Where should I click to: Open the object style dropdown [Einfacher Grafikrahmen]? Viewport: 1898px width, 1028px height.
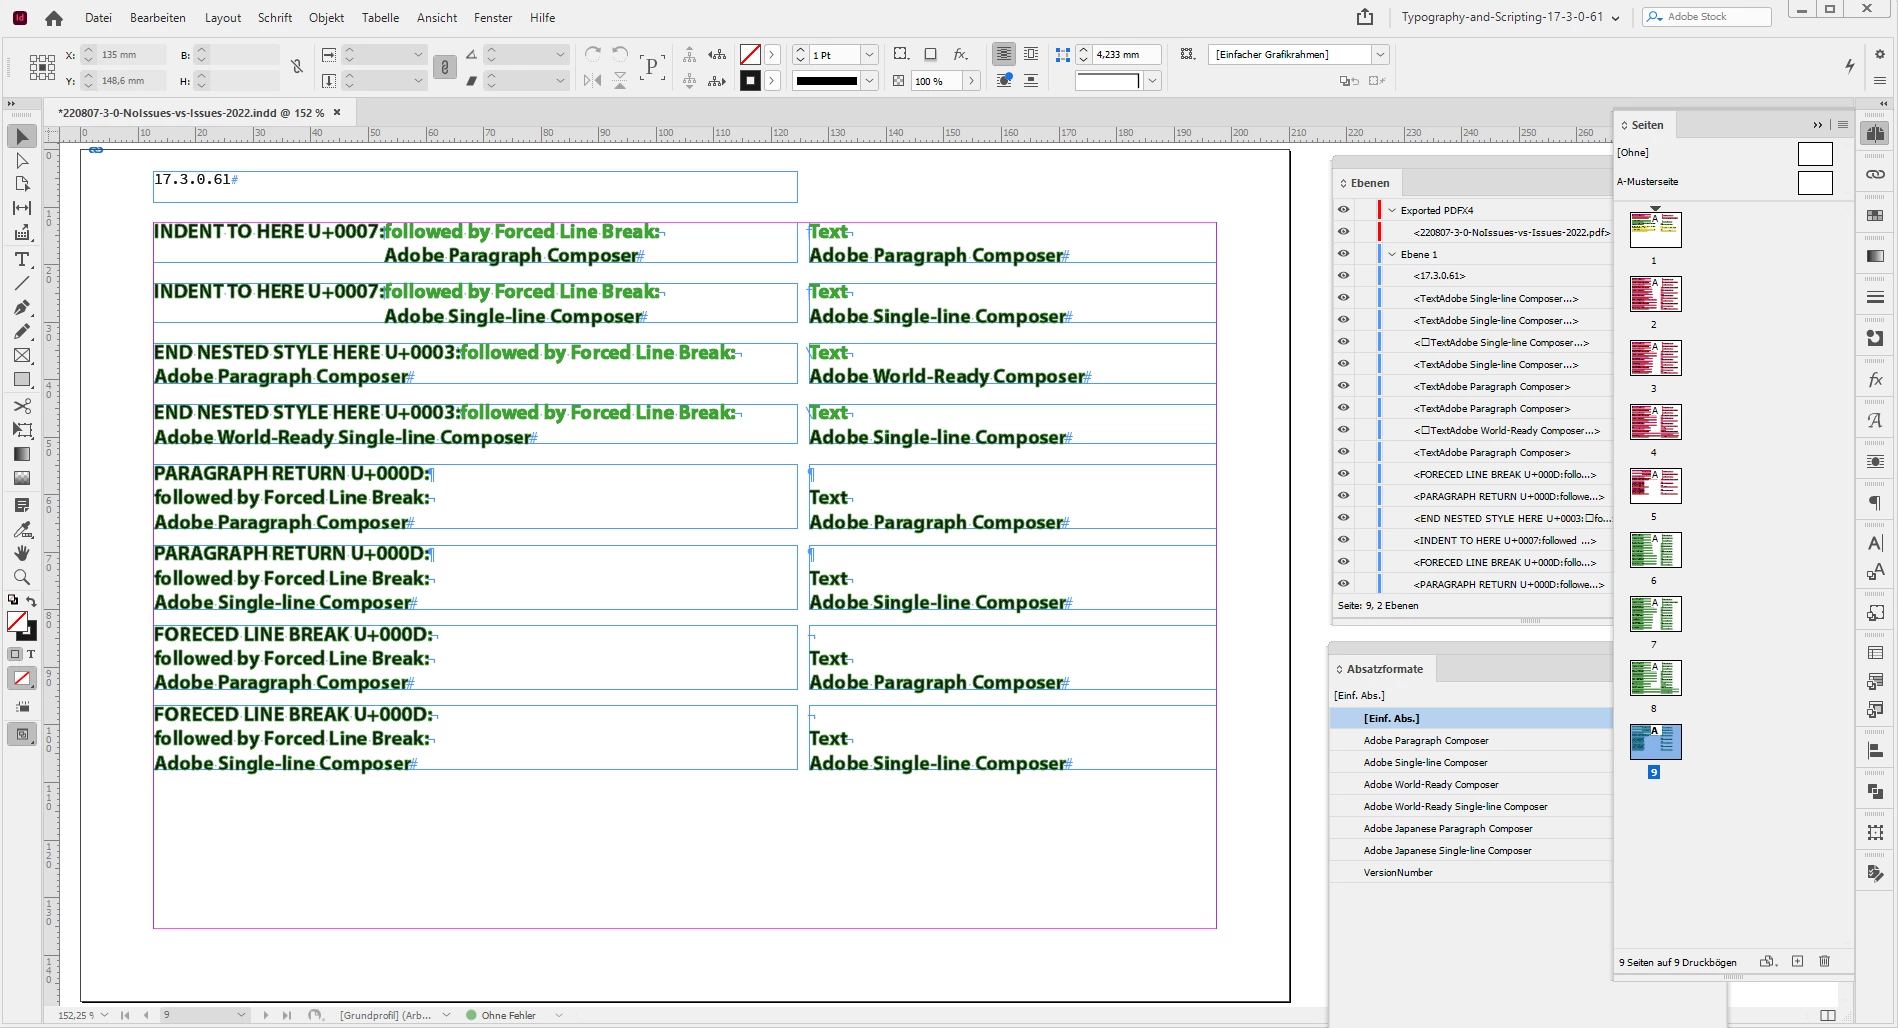[1380, 55]
